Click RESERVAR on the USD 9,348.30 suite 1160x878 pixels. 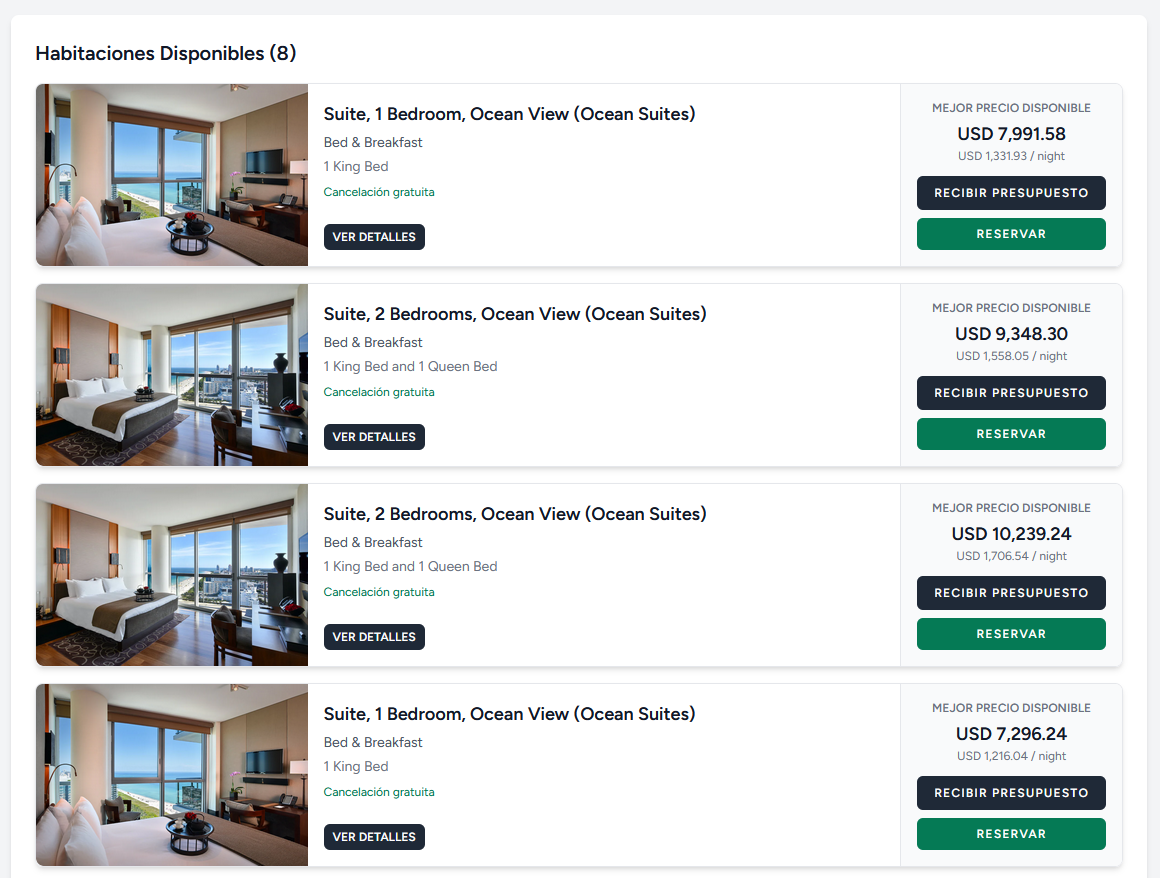click(1011, 433)
